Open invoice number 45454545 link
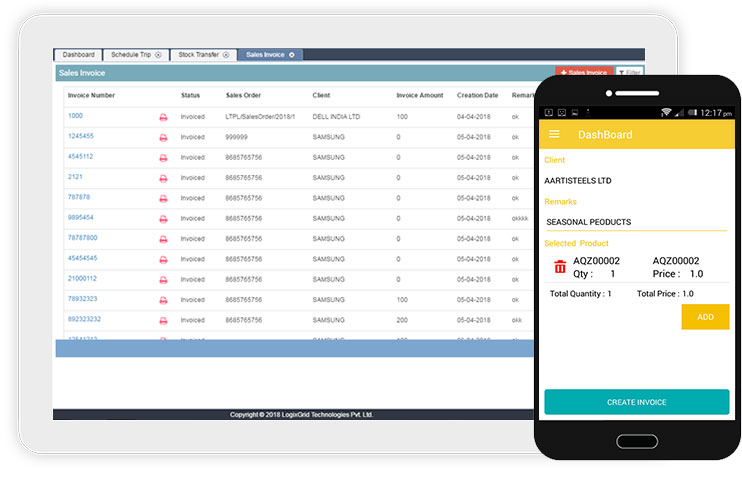The width and height of the screenshot is (742, 478). 82,258
